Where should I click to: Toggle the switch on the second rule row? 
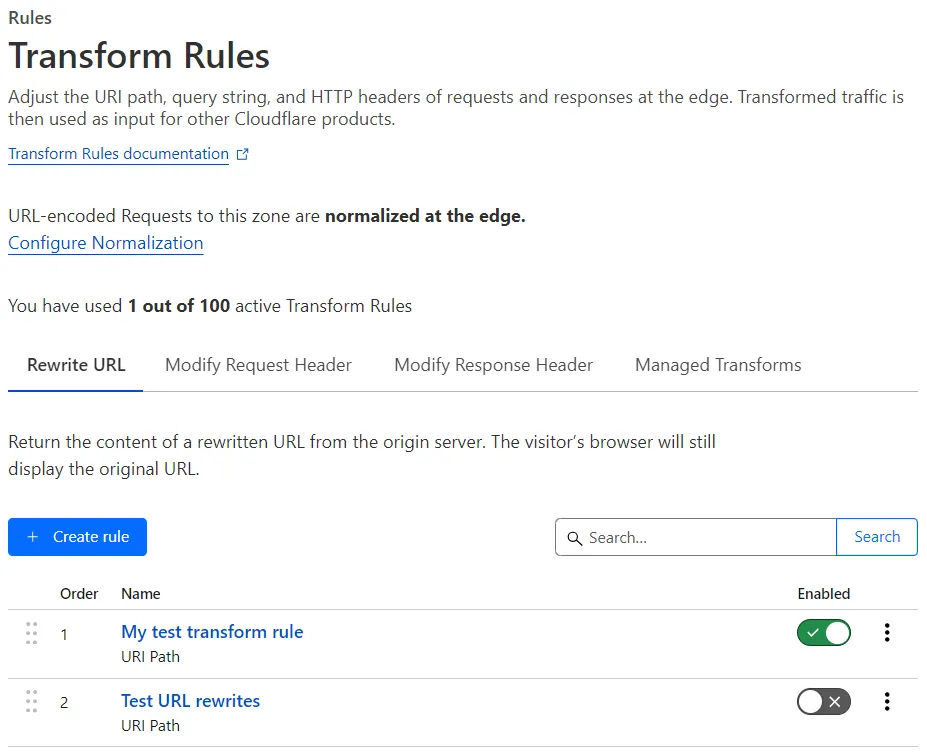pos(823,701)
